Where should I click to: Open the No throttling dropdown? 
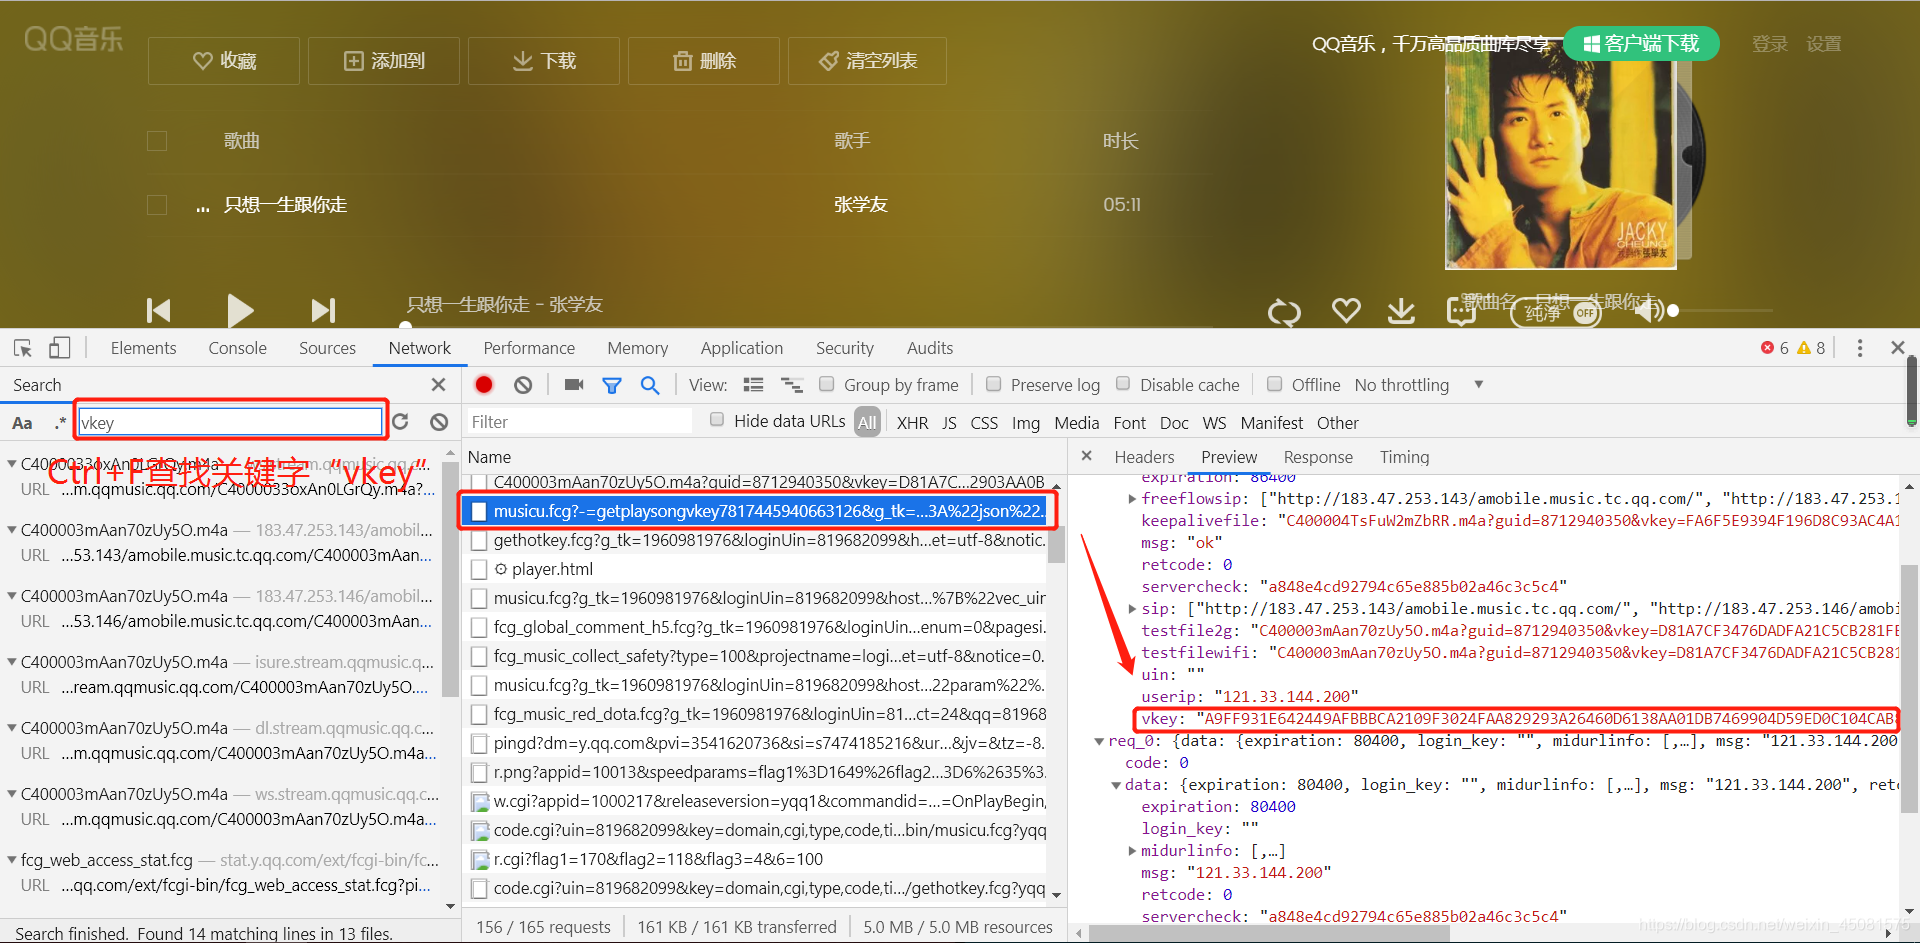point(1418,385)
